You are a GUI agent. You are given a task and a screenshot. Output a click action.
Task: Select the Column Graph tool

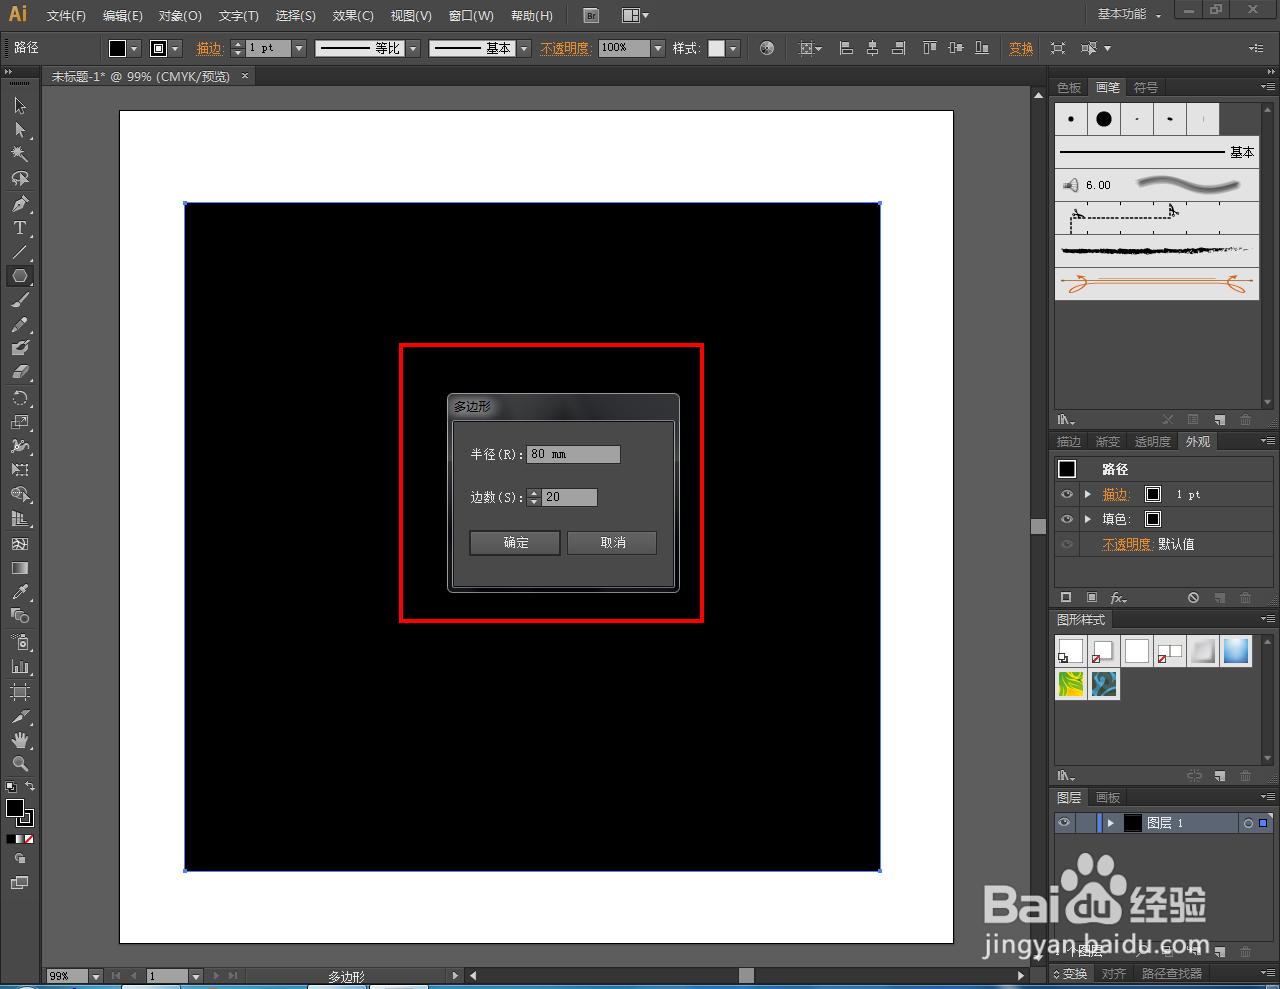20,666
